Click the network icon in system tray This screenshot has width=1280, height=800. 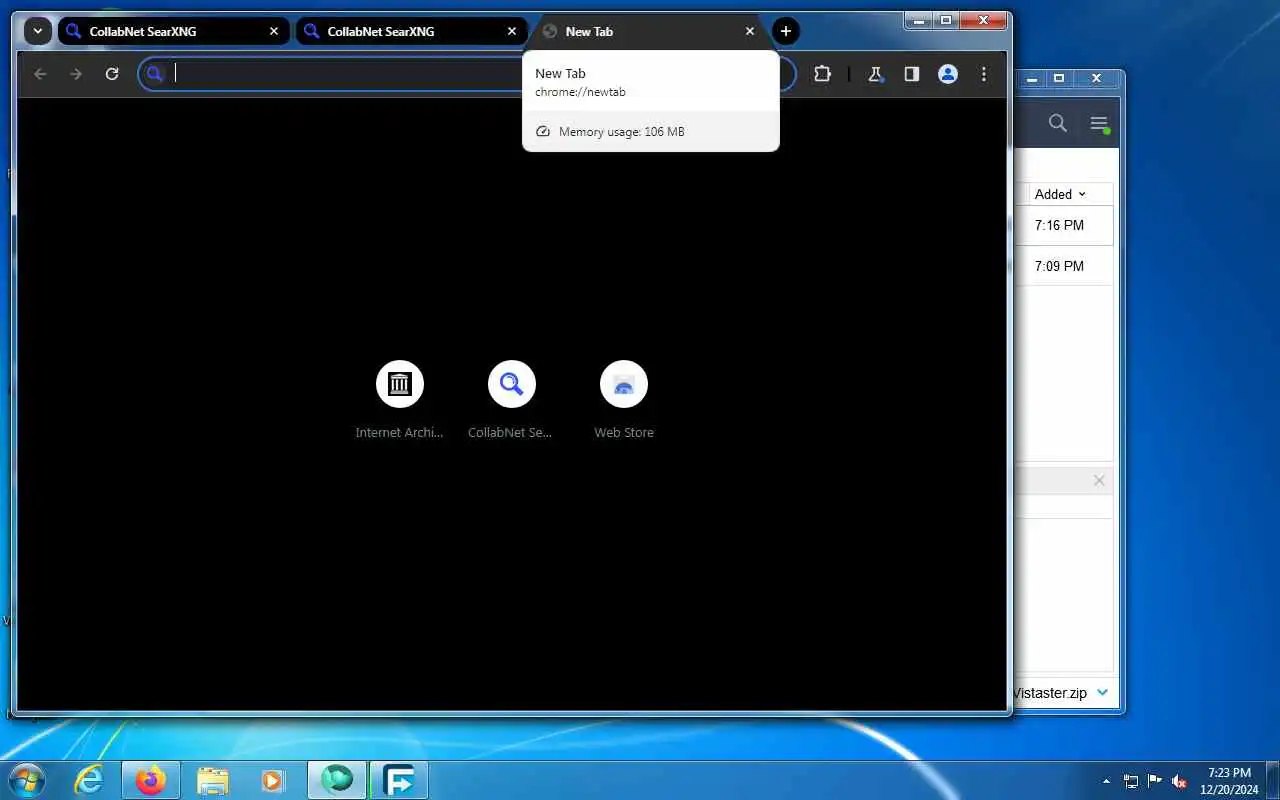(1131, 781)
